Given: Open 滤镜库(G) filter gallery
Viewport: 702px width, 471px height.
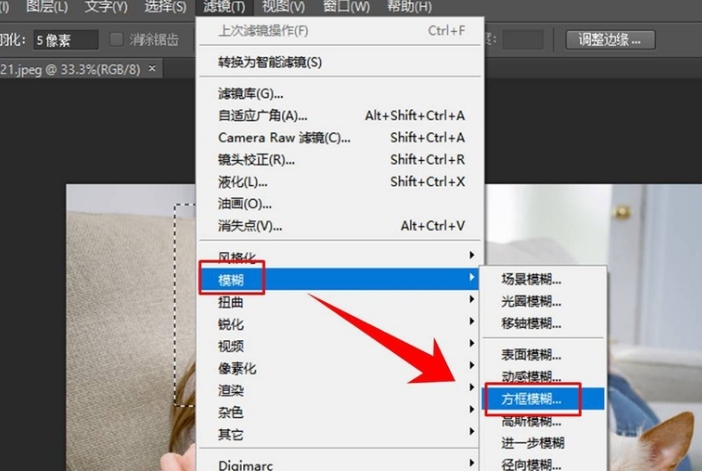Looking at the screenshot, I should [340, 94].
